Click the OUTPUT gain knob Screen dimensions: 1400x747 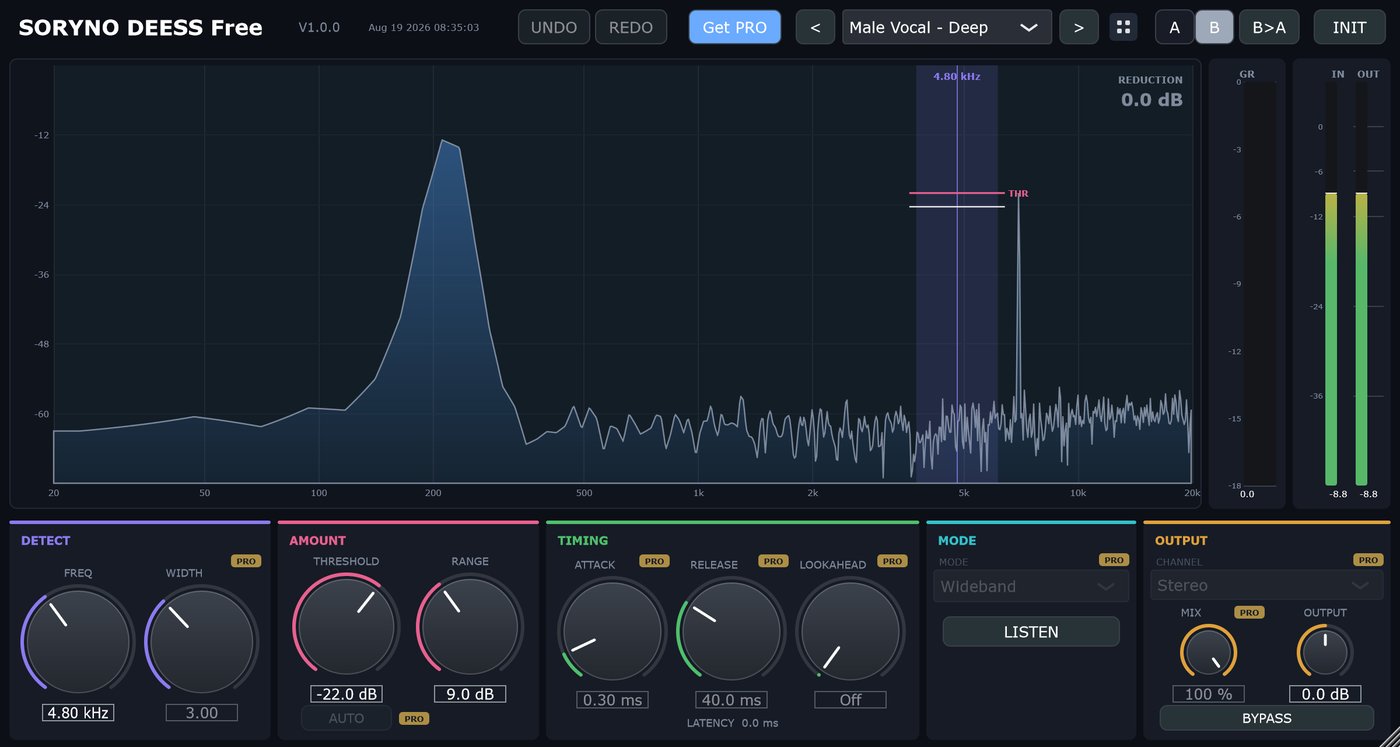(1325, 653)
